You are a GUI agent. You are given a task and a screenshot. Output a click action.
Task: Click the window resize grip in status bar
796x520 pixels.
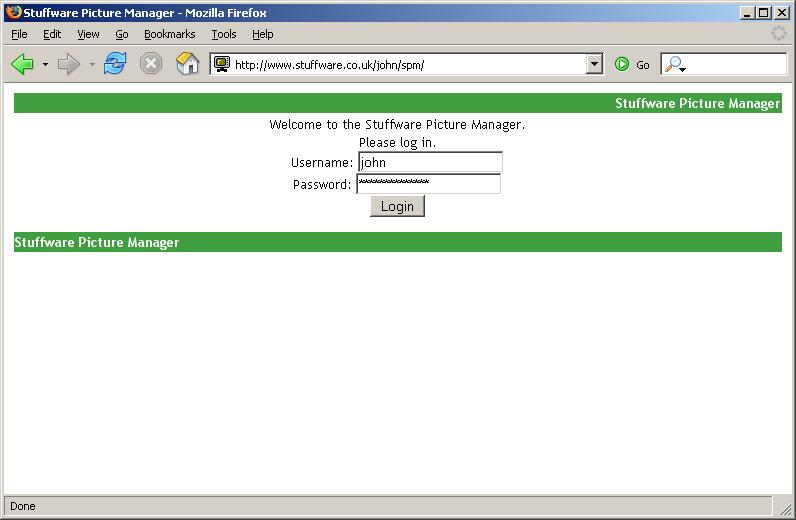pos(784,507)
